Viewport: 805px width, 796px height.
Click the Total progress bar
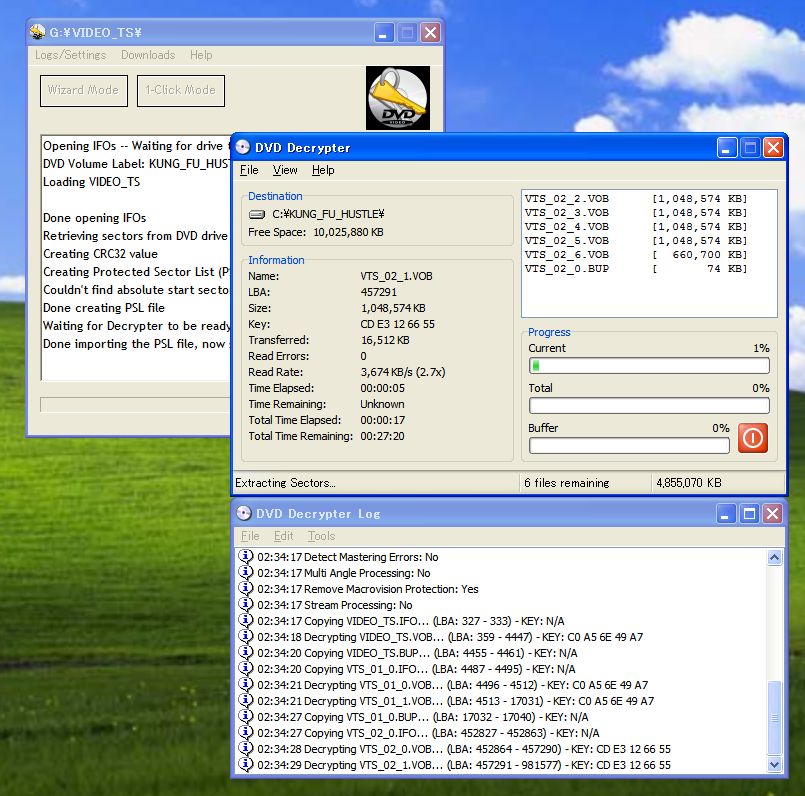(x=649, y=406)
